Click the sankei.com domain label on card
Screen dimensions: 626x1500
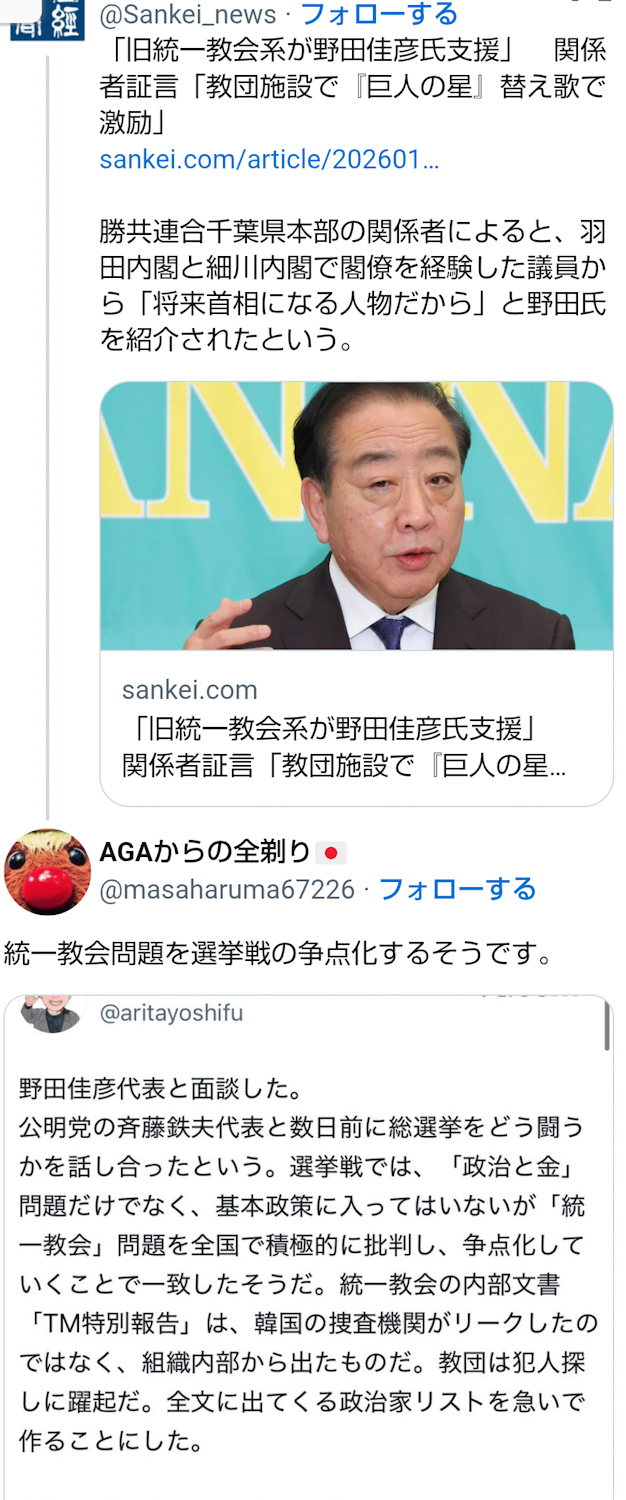[189, 690]
